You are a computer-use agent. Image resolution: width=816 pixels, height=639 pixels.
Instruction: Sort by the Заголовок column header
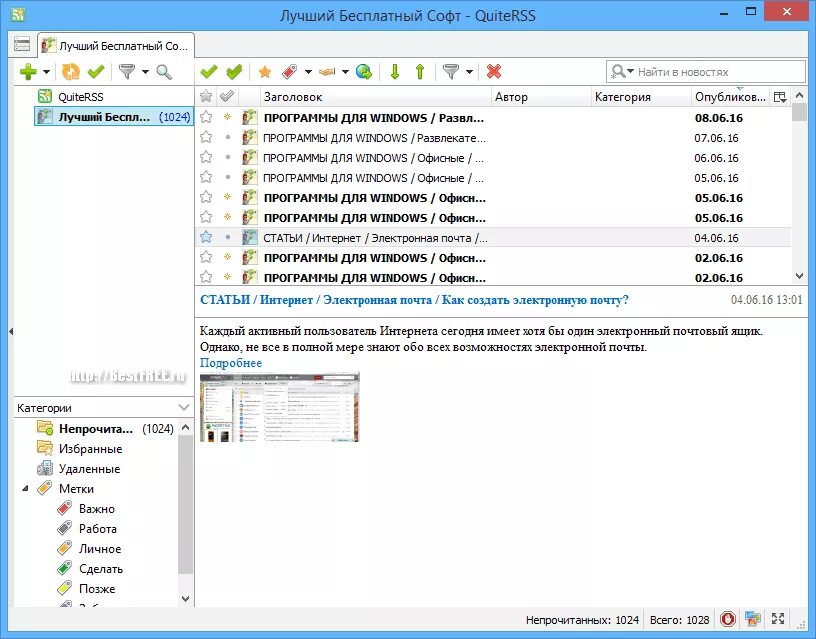[376, 97]
